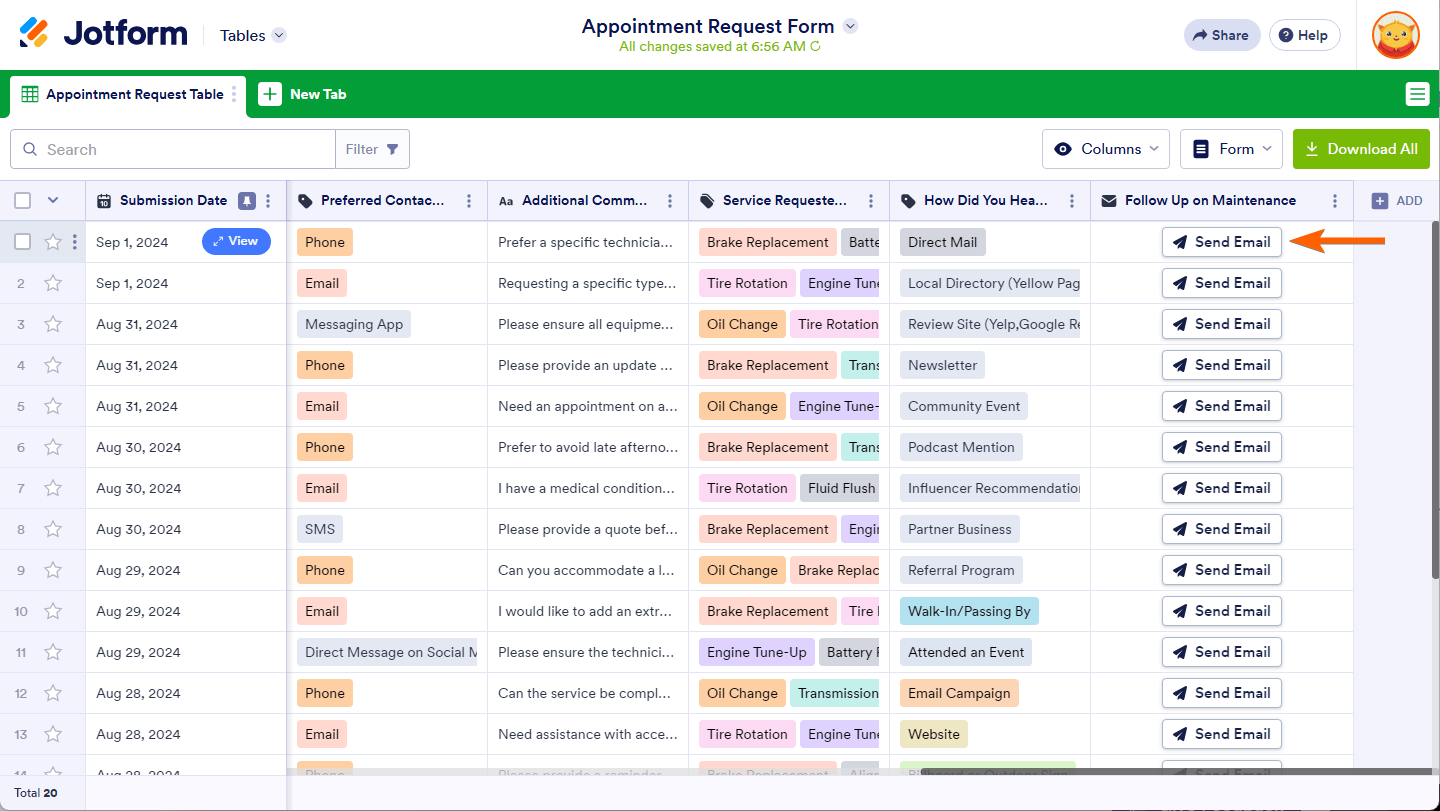Star the submission in row 3

tap(53, 324)
